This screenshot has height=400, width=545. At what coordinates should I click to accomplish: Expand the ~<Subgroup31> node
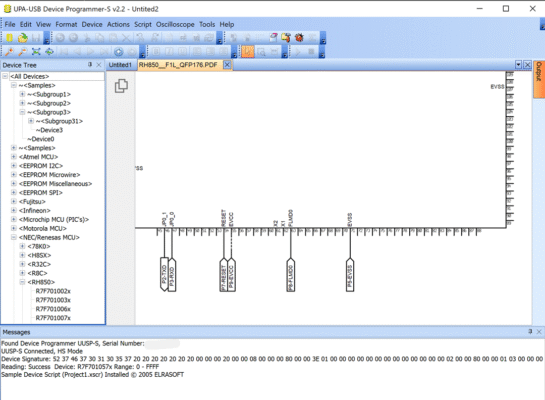pyautogui.click(x=31, y=121)
